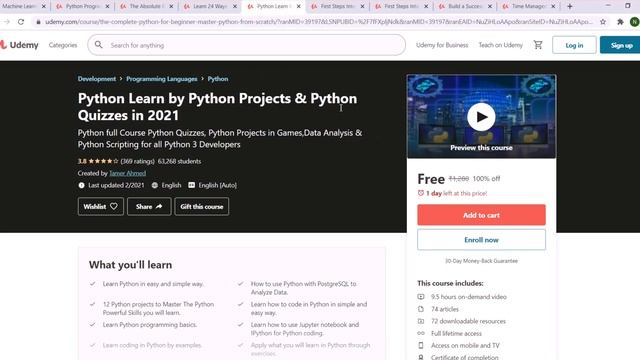Click '63,268 students' text
640x360 pixels.
(179, 161)
